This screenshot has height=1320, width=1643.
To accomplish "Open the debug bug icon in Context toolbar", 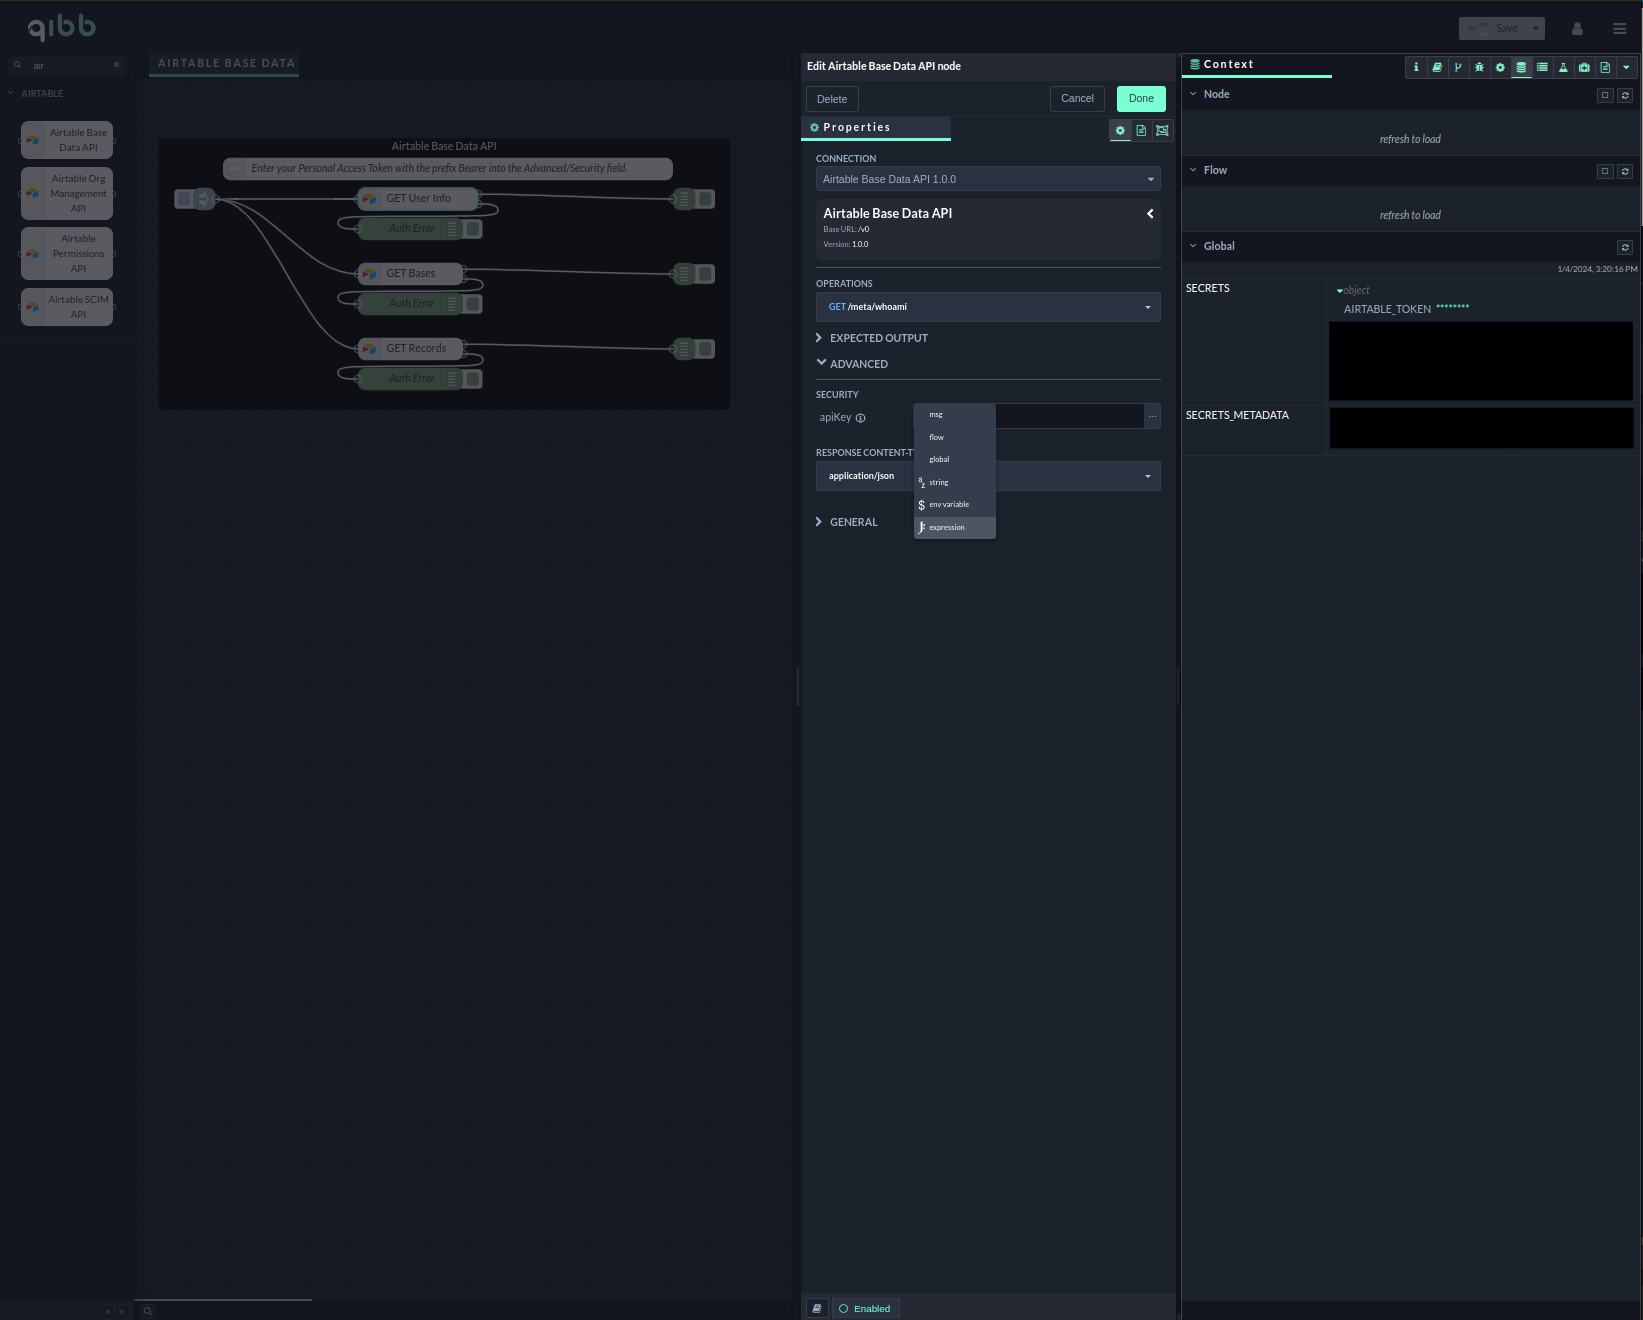I will click(x=1479, y=67).
